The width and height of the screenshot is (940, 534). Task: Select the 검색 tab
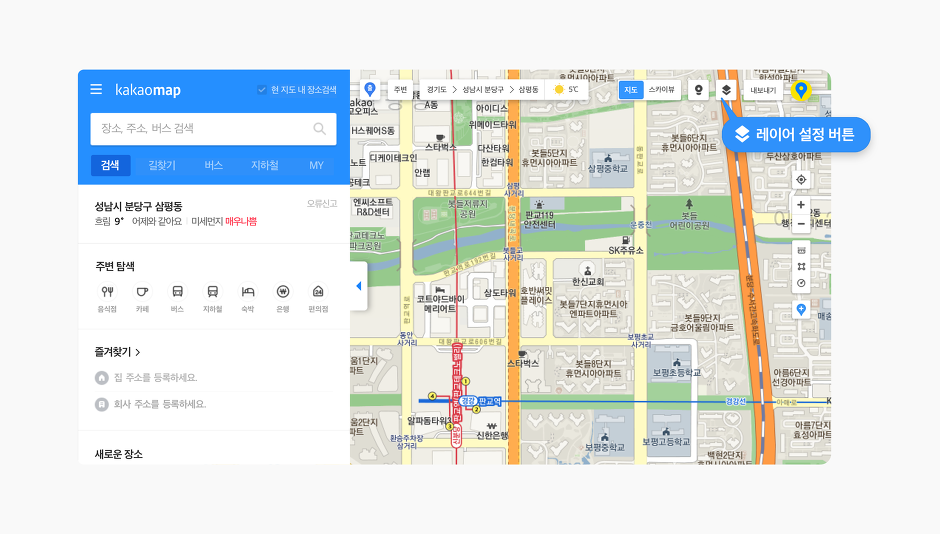[110, 165]
